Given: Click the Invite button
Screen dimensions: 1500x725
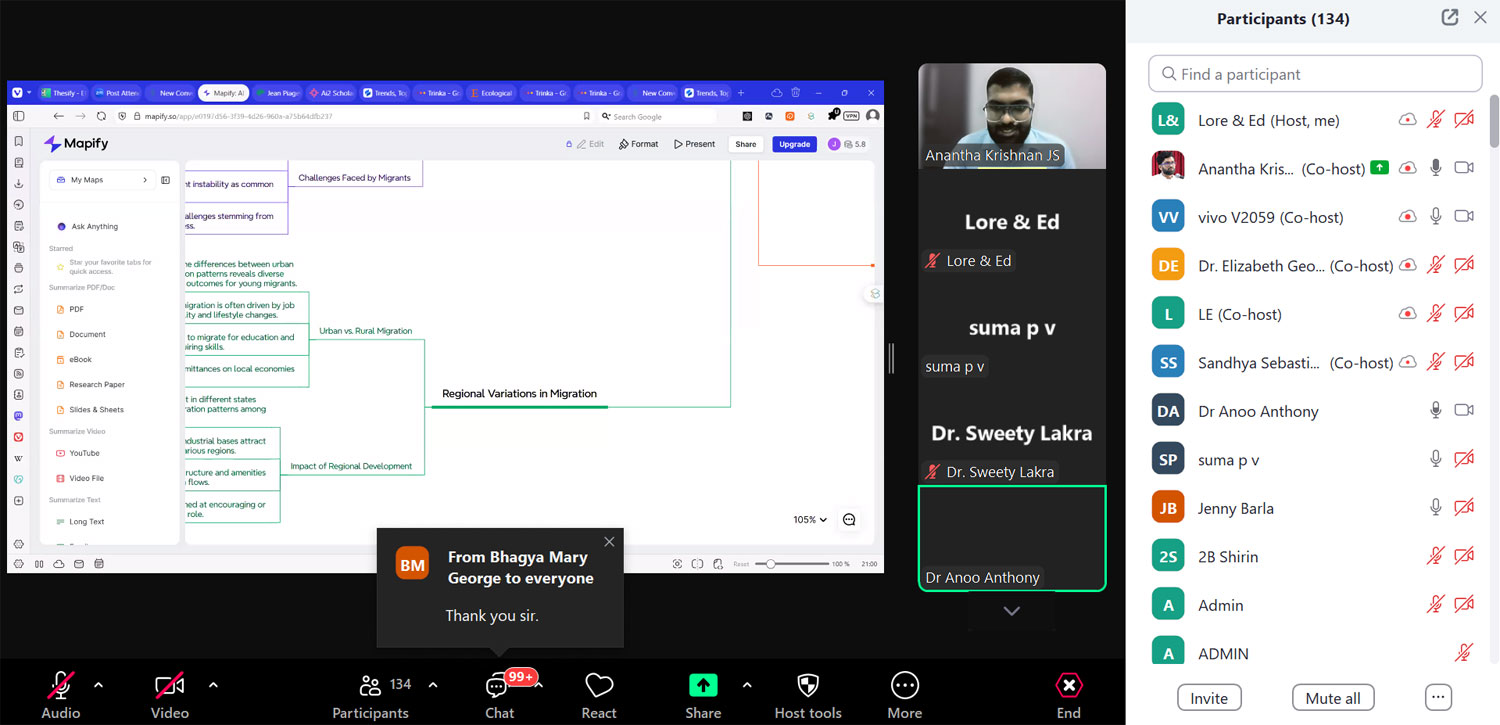Looking at the screenshot, I should (1209, 698).
